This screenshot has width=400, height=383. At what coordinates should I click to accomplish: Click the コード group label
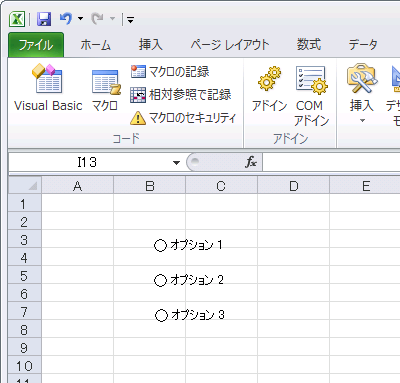pyautogui.click(x=126, y=138)
